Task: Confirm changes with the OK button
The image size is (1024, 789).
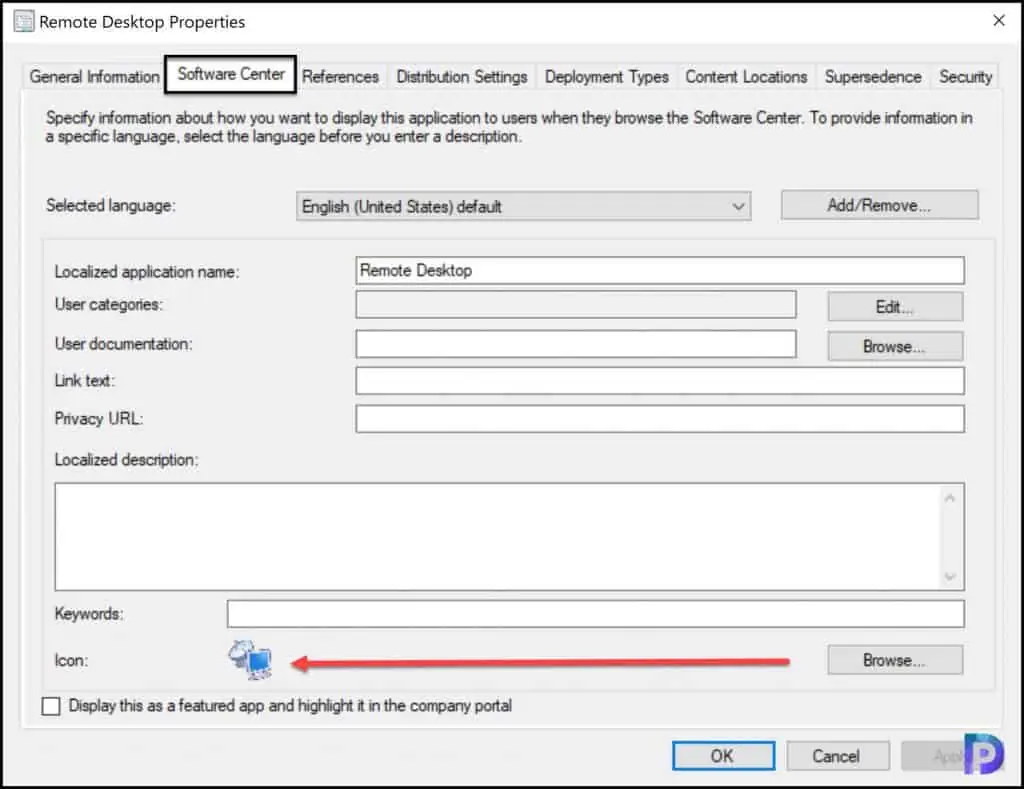Action: pyautogui.click(x=724, y=756)
